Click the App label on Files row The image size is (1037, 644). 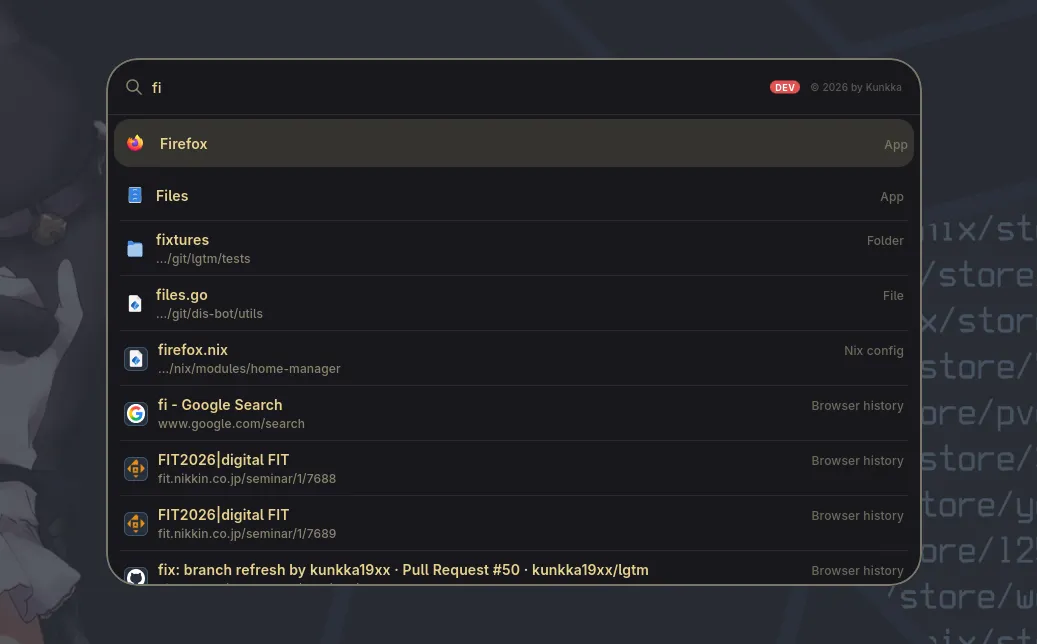point(892,196)
